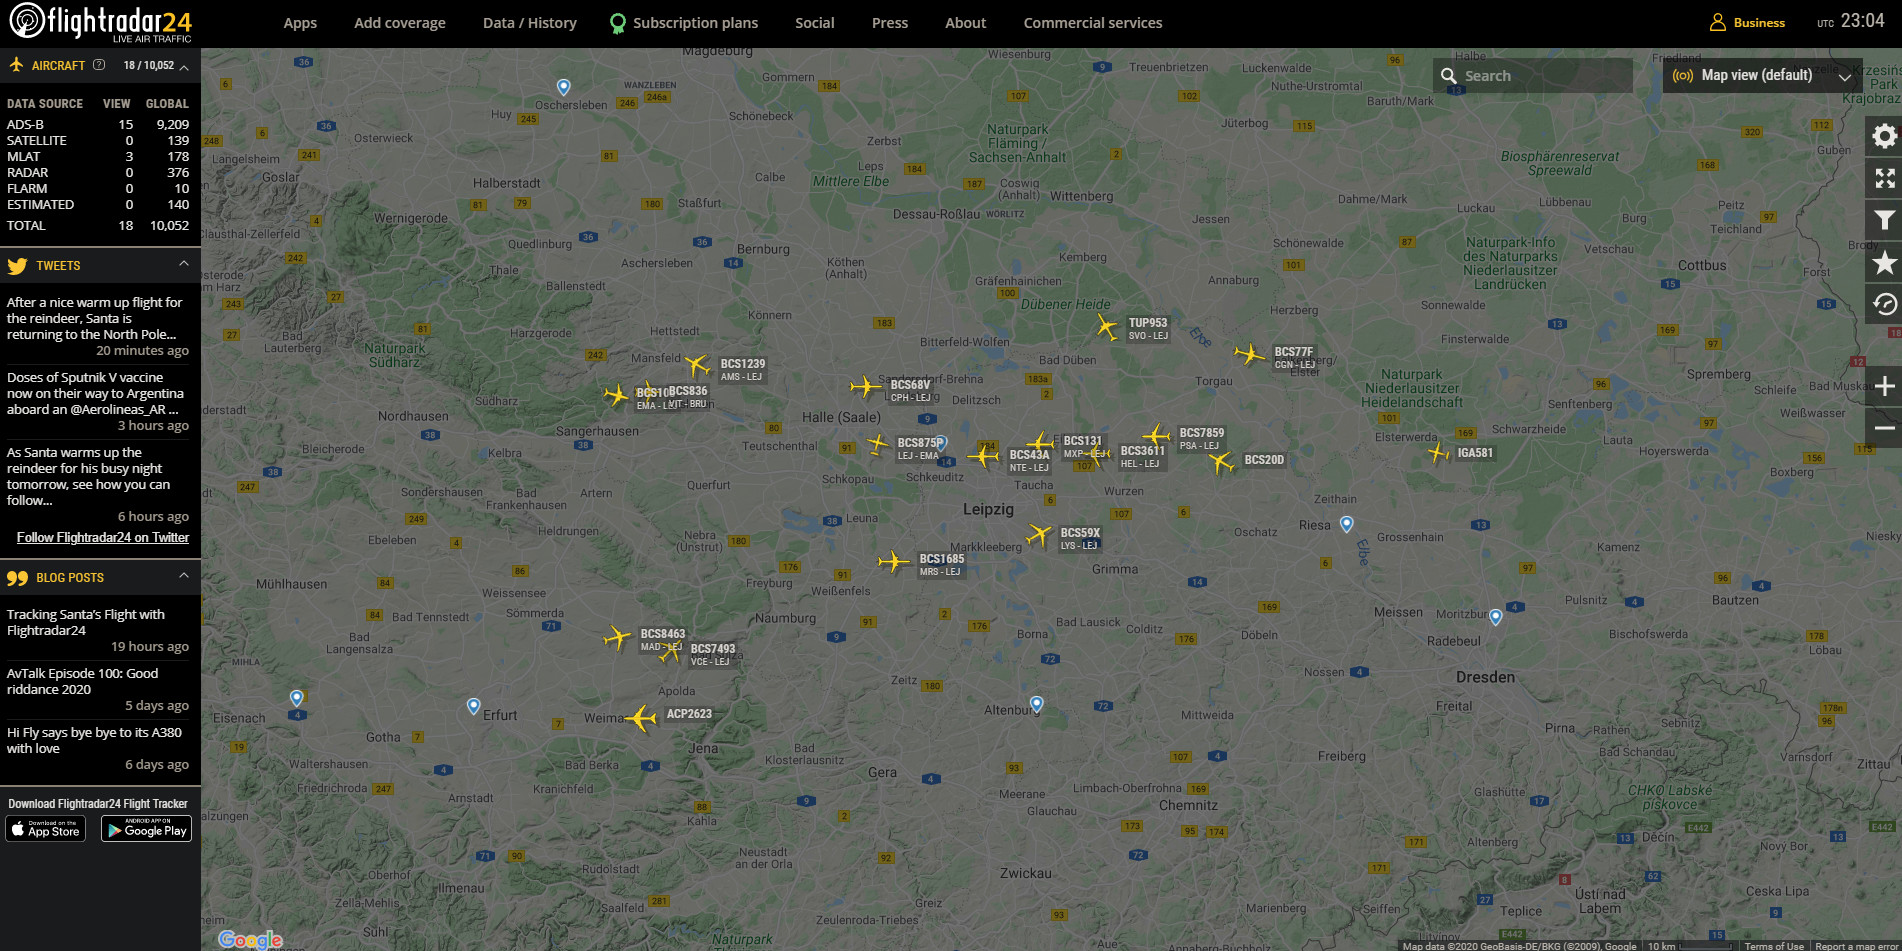
Task: Select aircraft IGA581 plane icon
Action: point(1439,454)
